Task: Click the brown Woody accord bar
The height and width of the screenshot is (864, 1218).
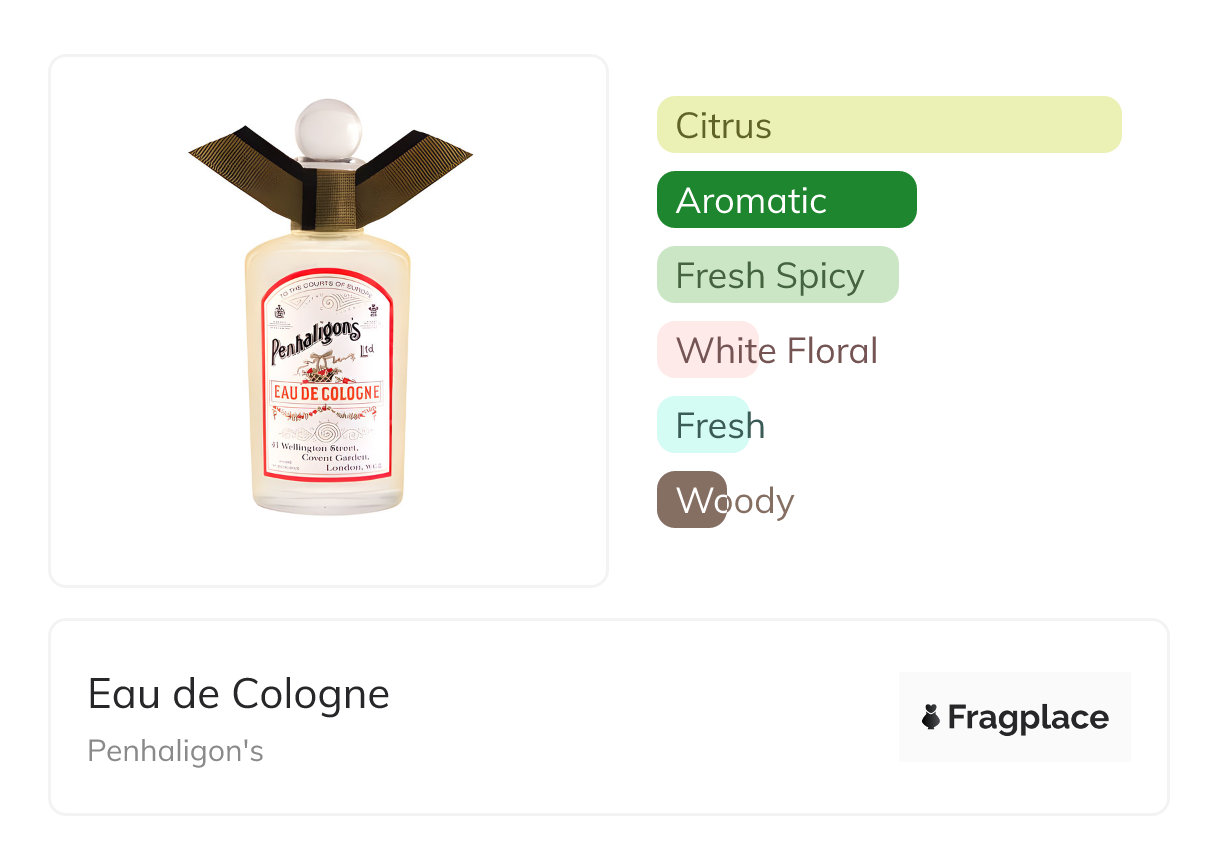Action: [691, 500]
